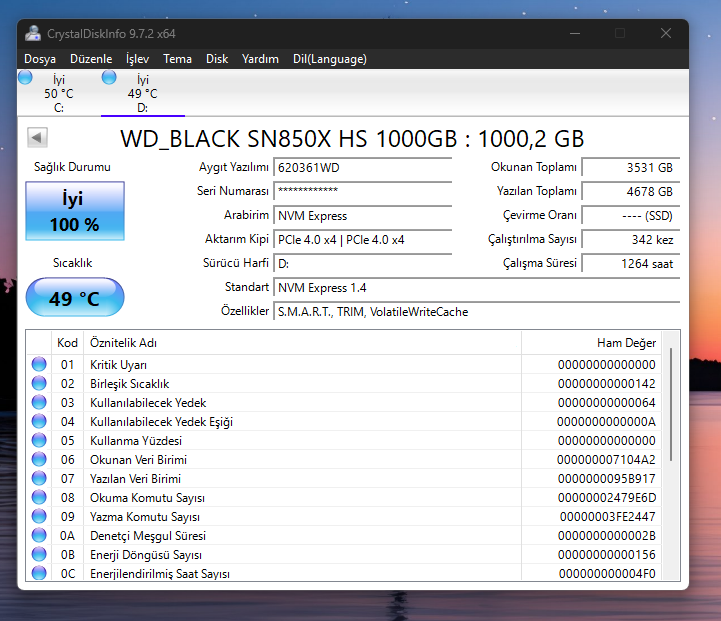Click the Sürücü Harfi field D:
The image size is (721, 621).
[363, 263]
